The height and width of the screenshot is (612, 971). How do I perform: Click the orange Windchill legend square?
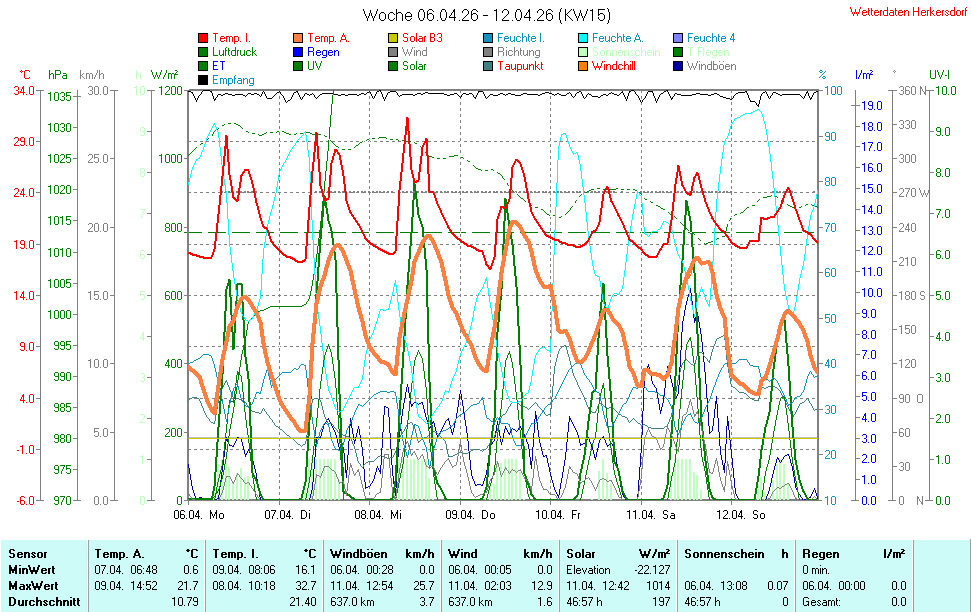(583, 66)
